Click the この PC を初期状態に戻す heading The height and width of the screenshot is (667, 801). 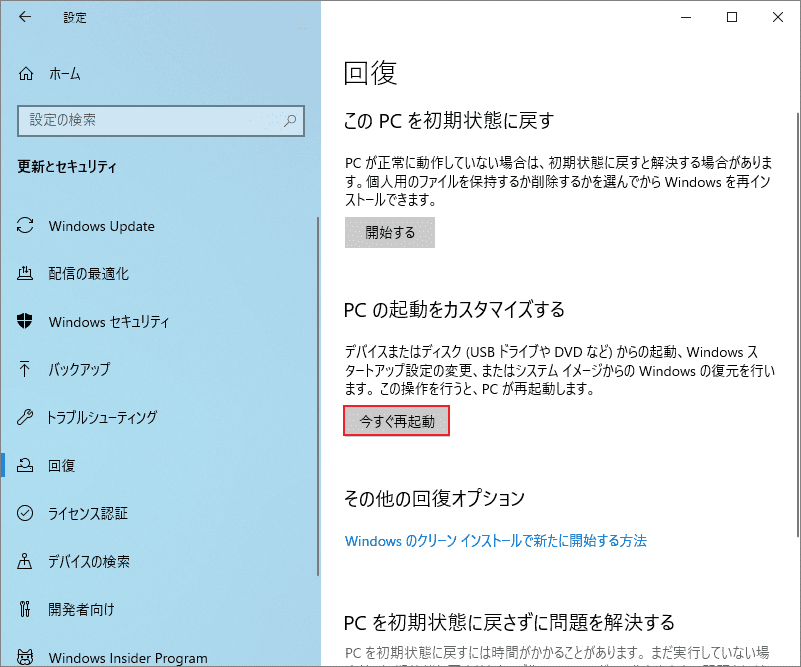pyautogui.click(x=449, y=121)
